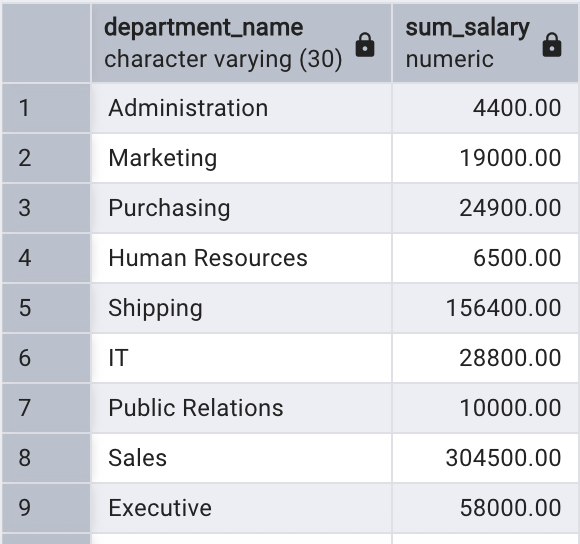Click the 10000.00 salary cell

[486, 408]
